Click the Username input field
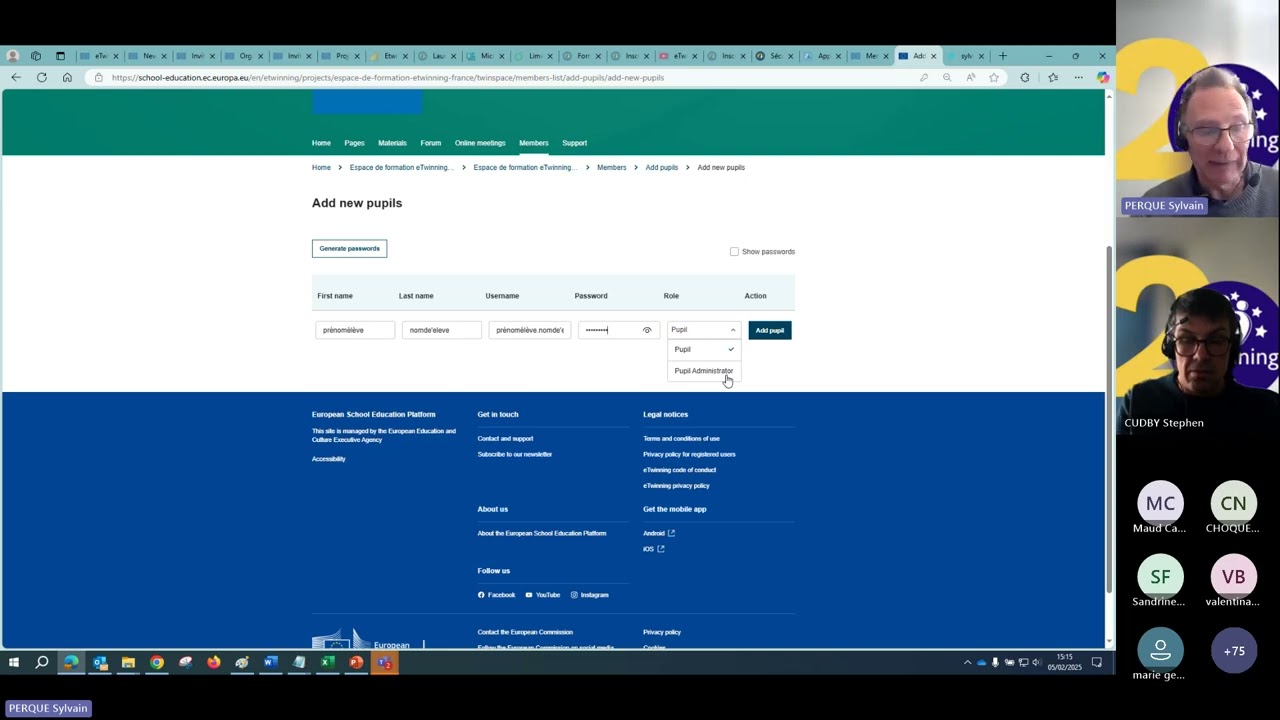The height and width of the screenshot is (720, 1280). coord(529,330)
